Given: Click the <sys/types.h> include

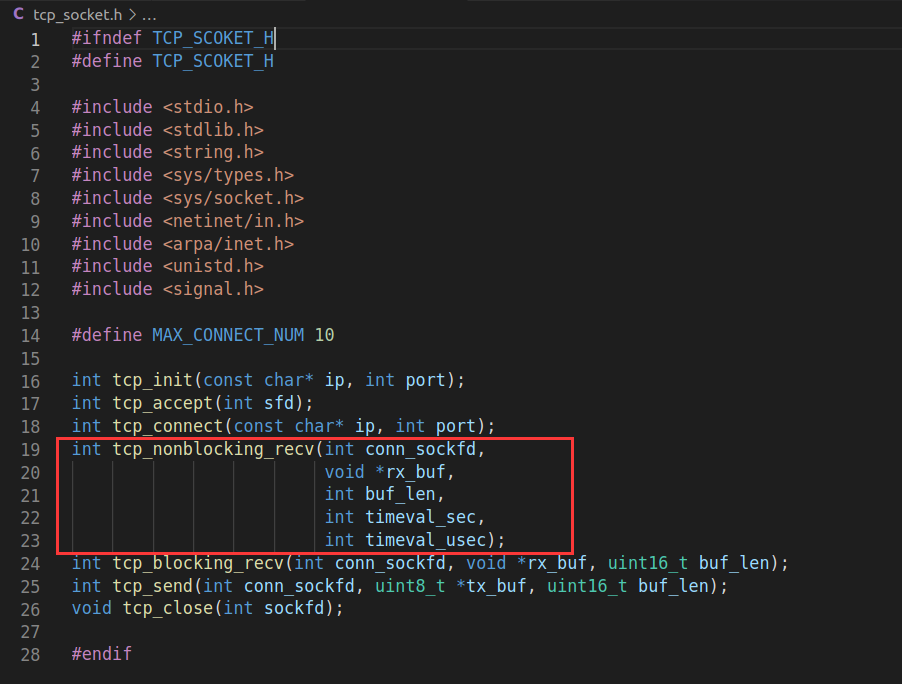Looking at the screenshot, I should [228, 175].
